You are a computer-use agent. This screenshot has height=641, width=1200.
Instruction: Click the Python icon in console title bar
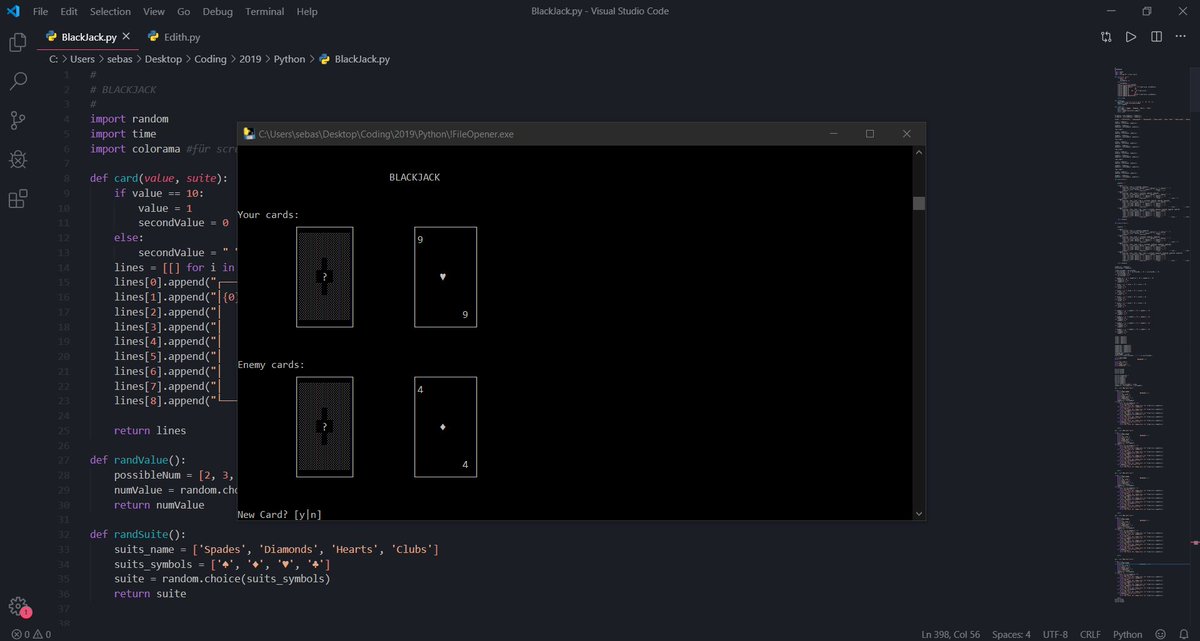click(249, 133)
